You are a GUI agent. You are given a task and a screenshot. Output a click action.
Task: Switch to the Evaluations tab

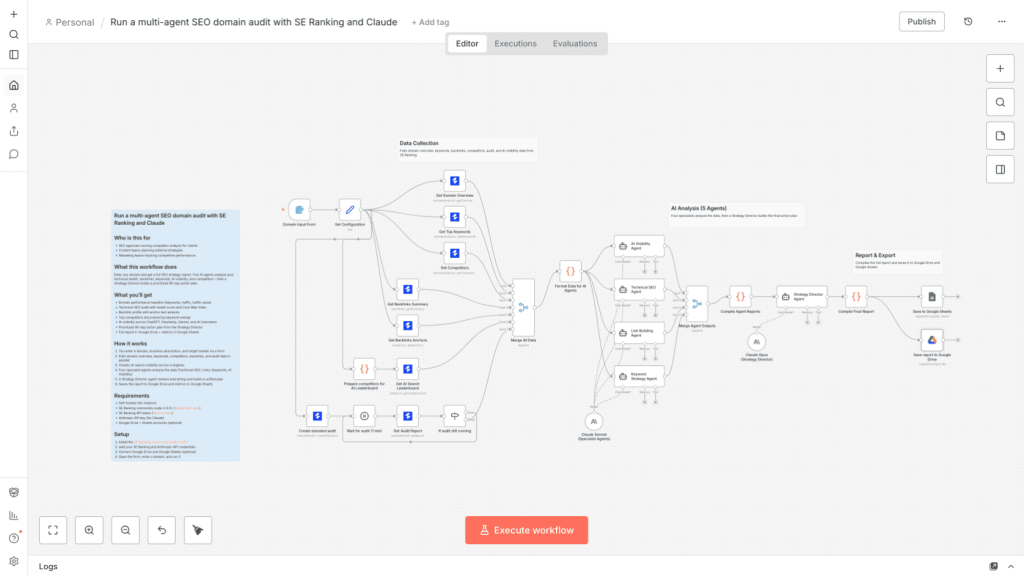click(x=575, y=44)
